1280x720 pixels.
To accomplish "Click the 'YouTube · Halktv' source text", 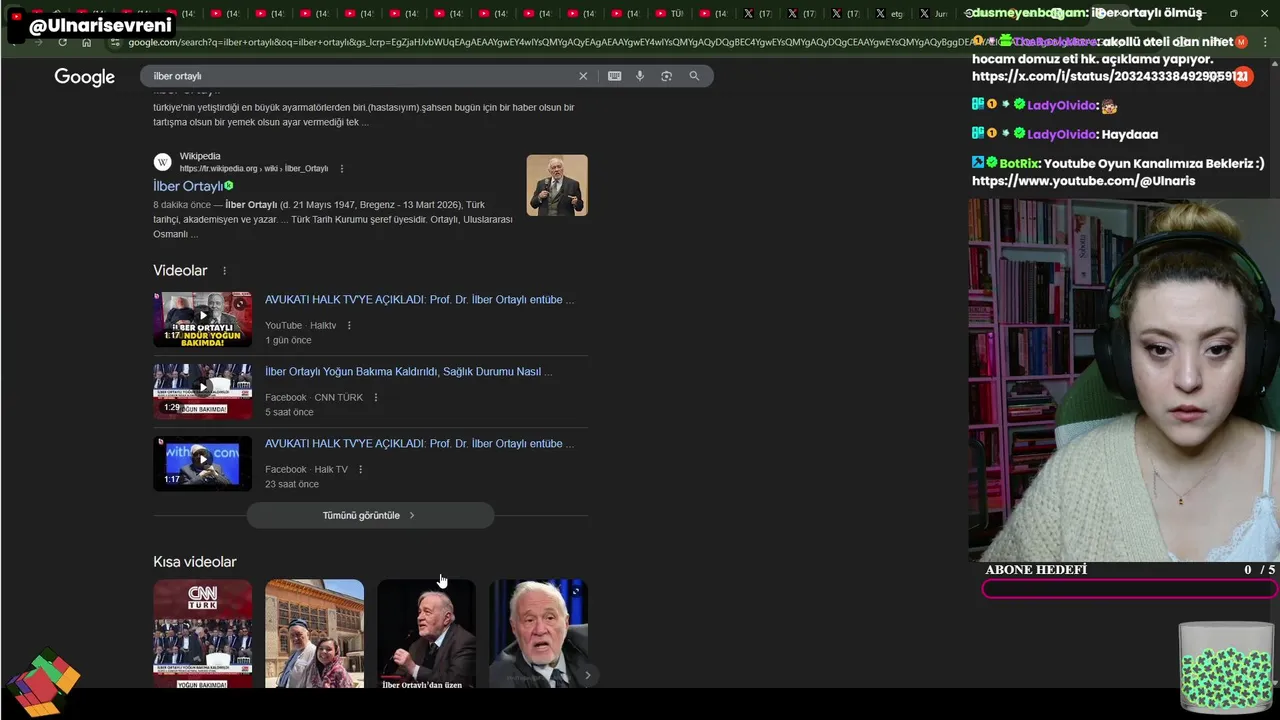I will point(300,325).
